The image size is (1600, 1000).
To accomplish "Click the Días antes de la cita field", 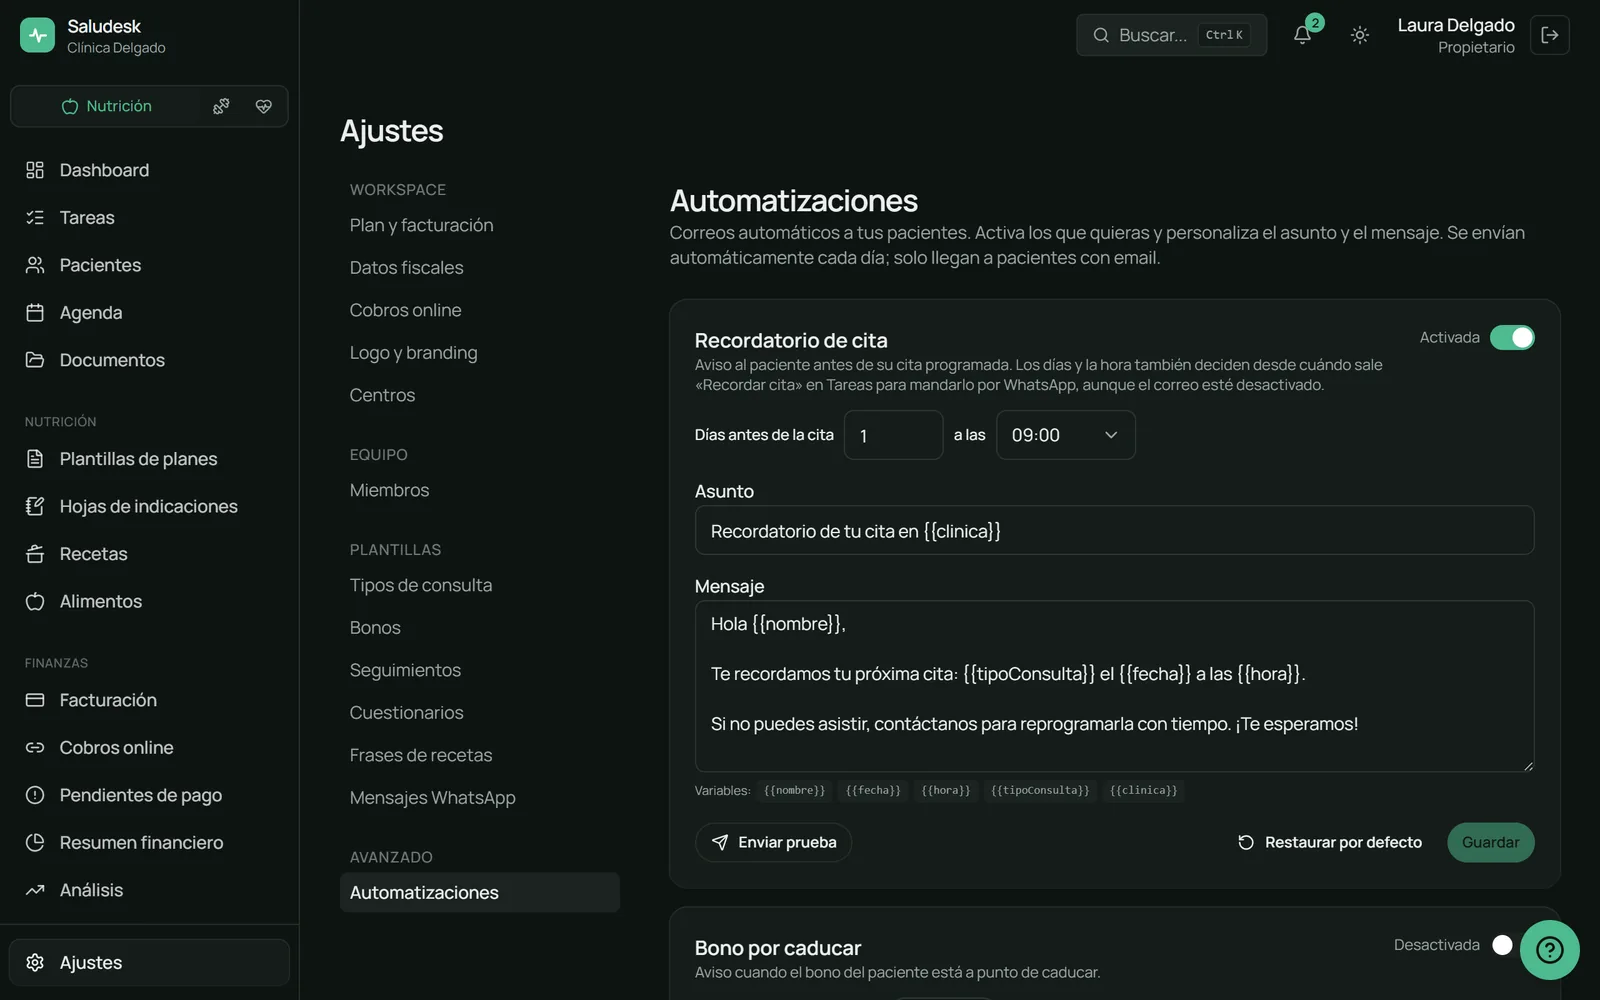I will click(893, 435).
